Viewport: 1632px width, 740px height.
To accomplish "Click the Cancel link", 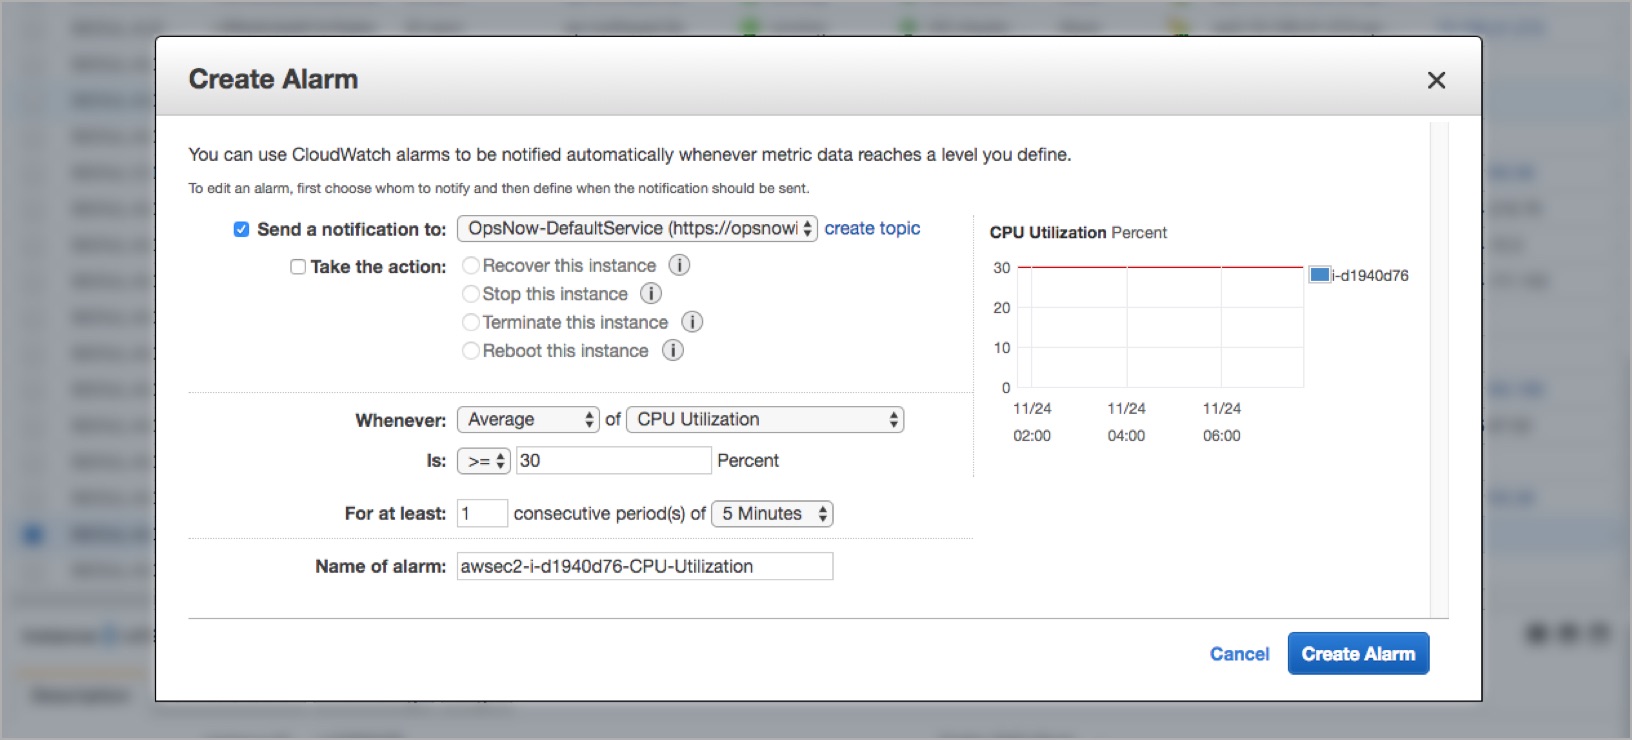I will [1239, 654].
